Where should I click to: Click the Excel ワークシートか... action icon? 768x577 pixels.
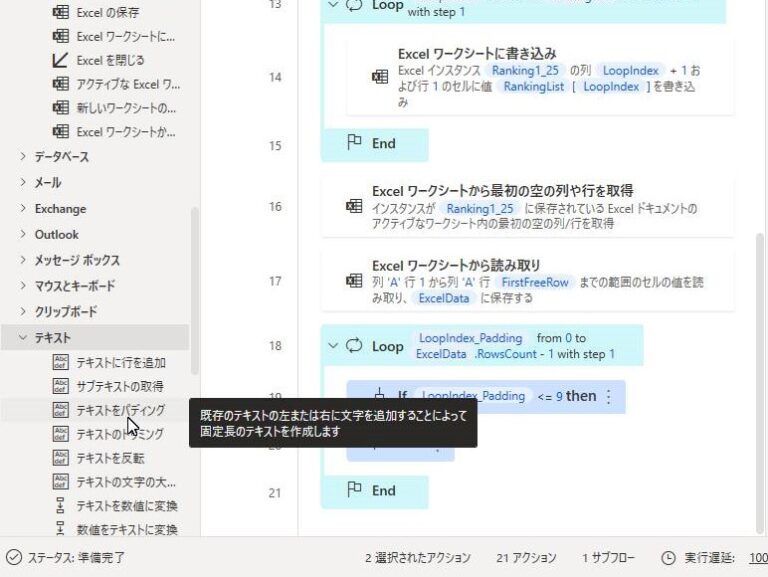tap(60, 131)
